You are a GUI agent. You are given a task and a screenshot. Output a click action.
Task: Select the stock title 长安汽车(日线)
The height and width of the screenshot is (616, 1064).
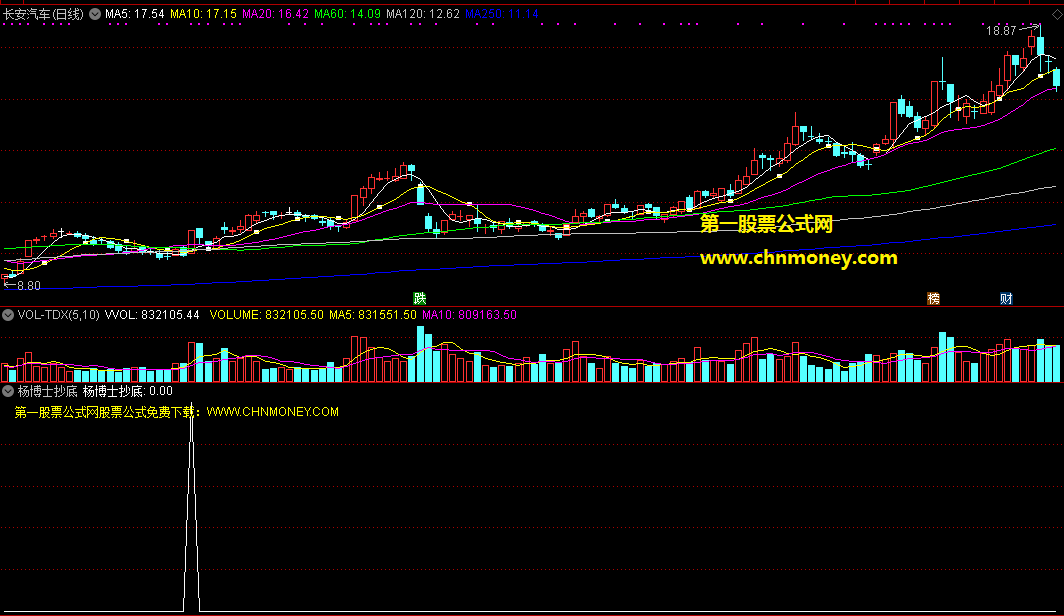click(x=43, y=14)
